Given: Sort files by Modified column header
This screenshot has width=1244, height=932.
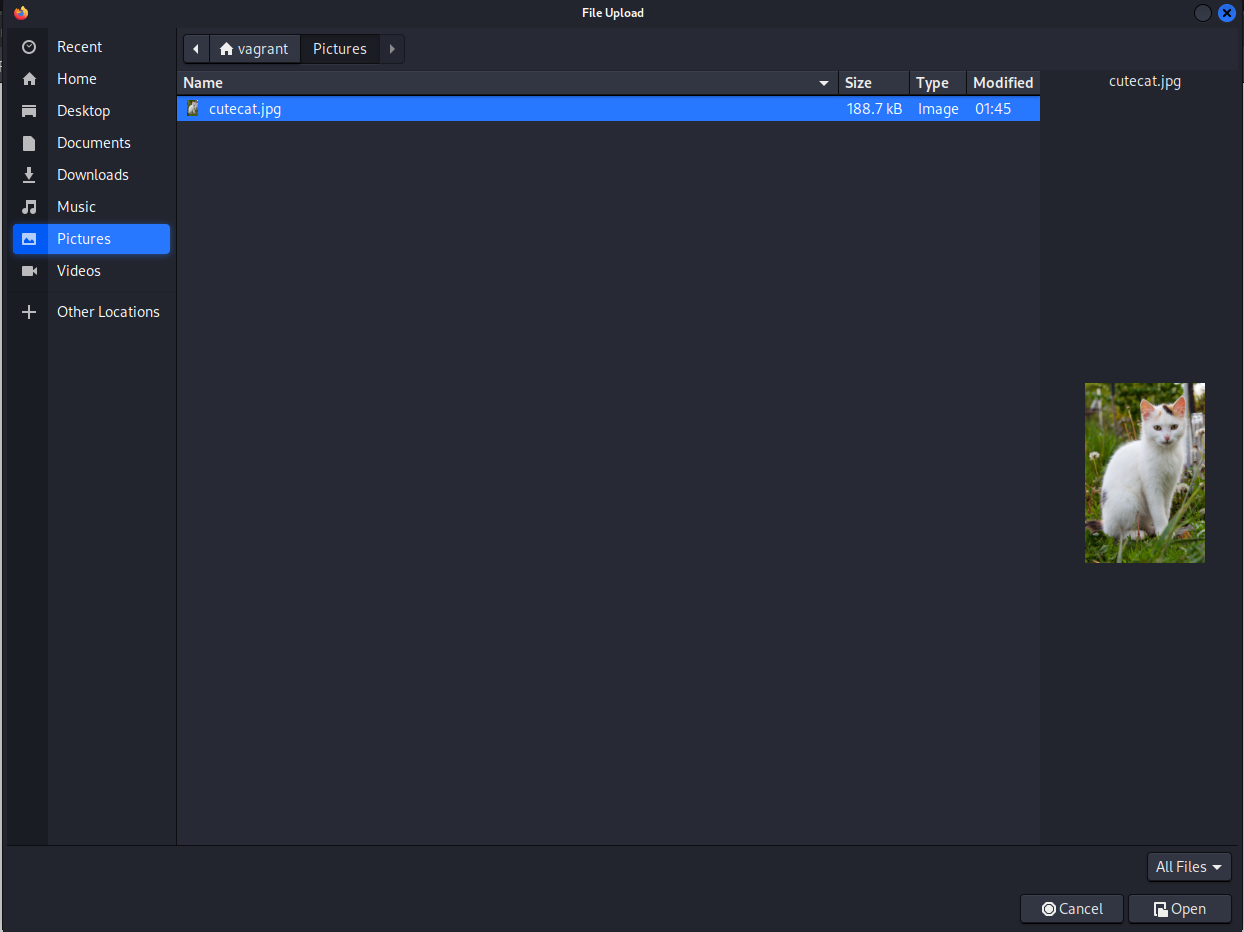Looking at the screenshot, I should point(1003,83).
